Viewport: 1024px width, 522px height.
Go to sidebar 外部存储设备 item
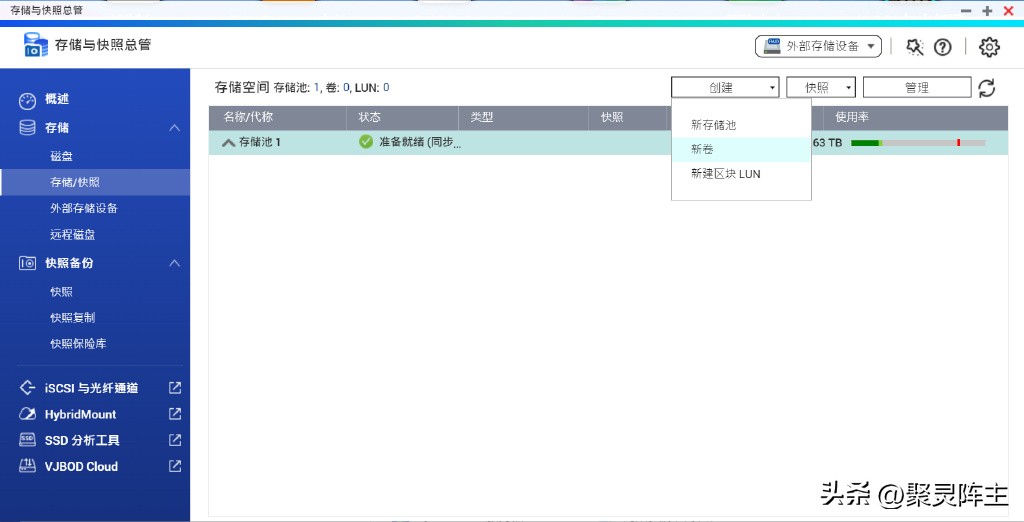84,208
